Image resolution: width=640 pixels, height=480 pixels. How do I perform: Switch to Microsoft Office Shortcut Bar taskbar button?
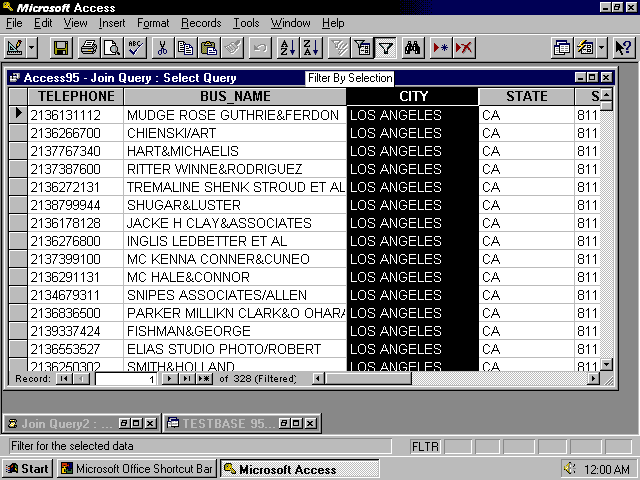pyautogui.click(x=136, y=469)
